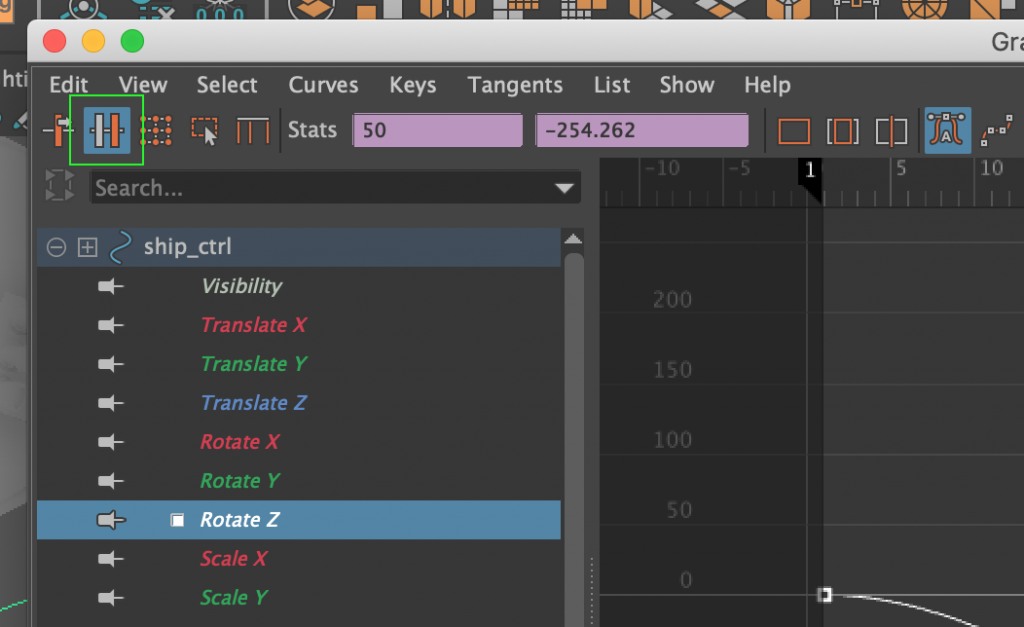Screen dimensions: 1024x627
Task: Select the Lattice Deform Keys tool
Action: (155, 130)
